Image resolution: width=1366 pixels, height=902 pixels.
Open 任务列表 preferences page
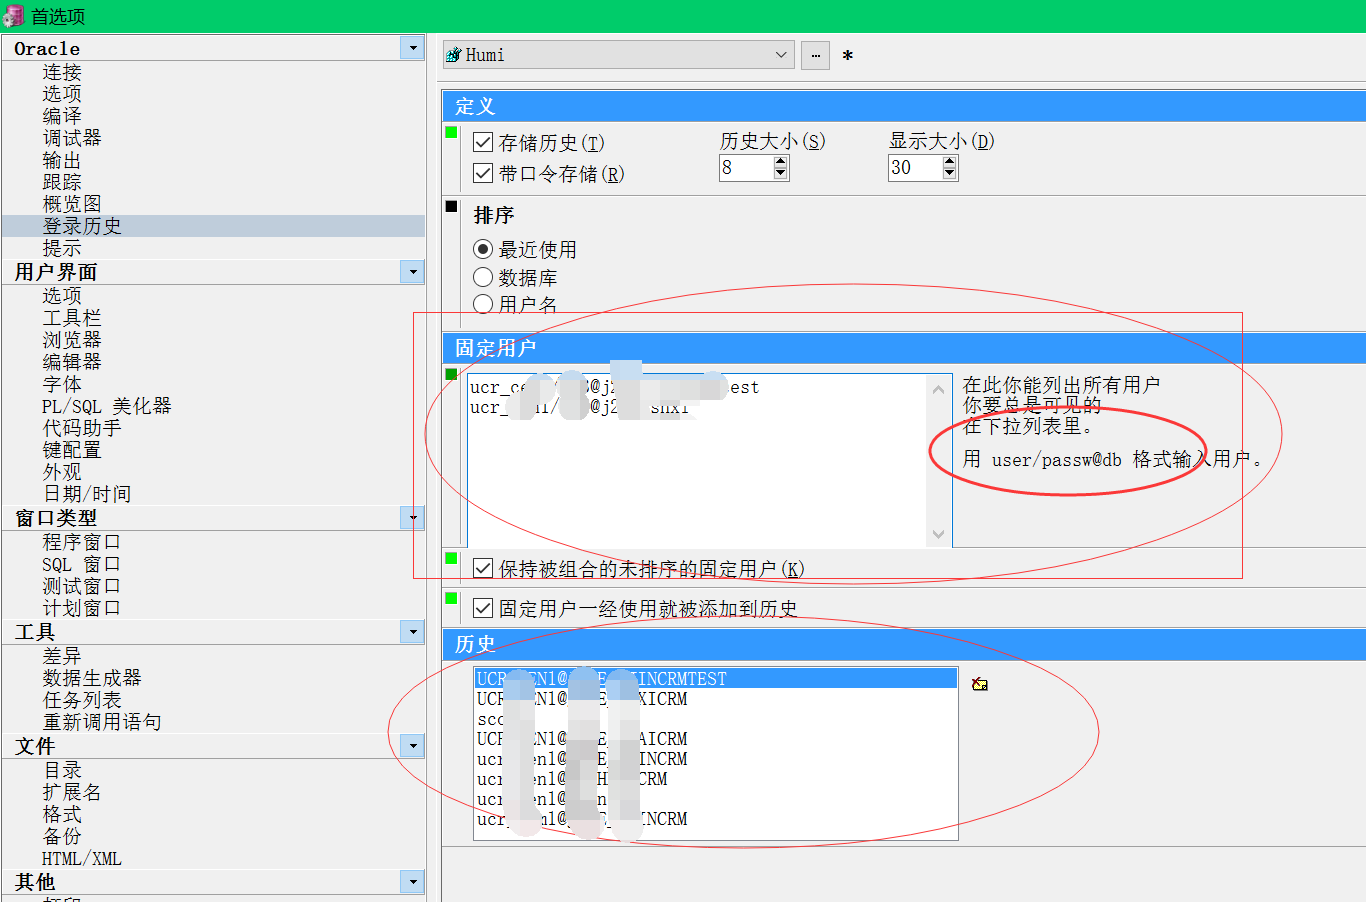click(x=82, y=700)
